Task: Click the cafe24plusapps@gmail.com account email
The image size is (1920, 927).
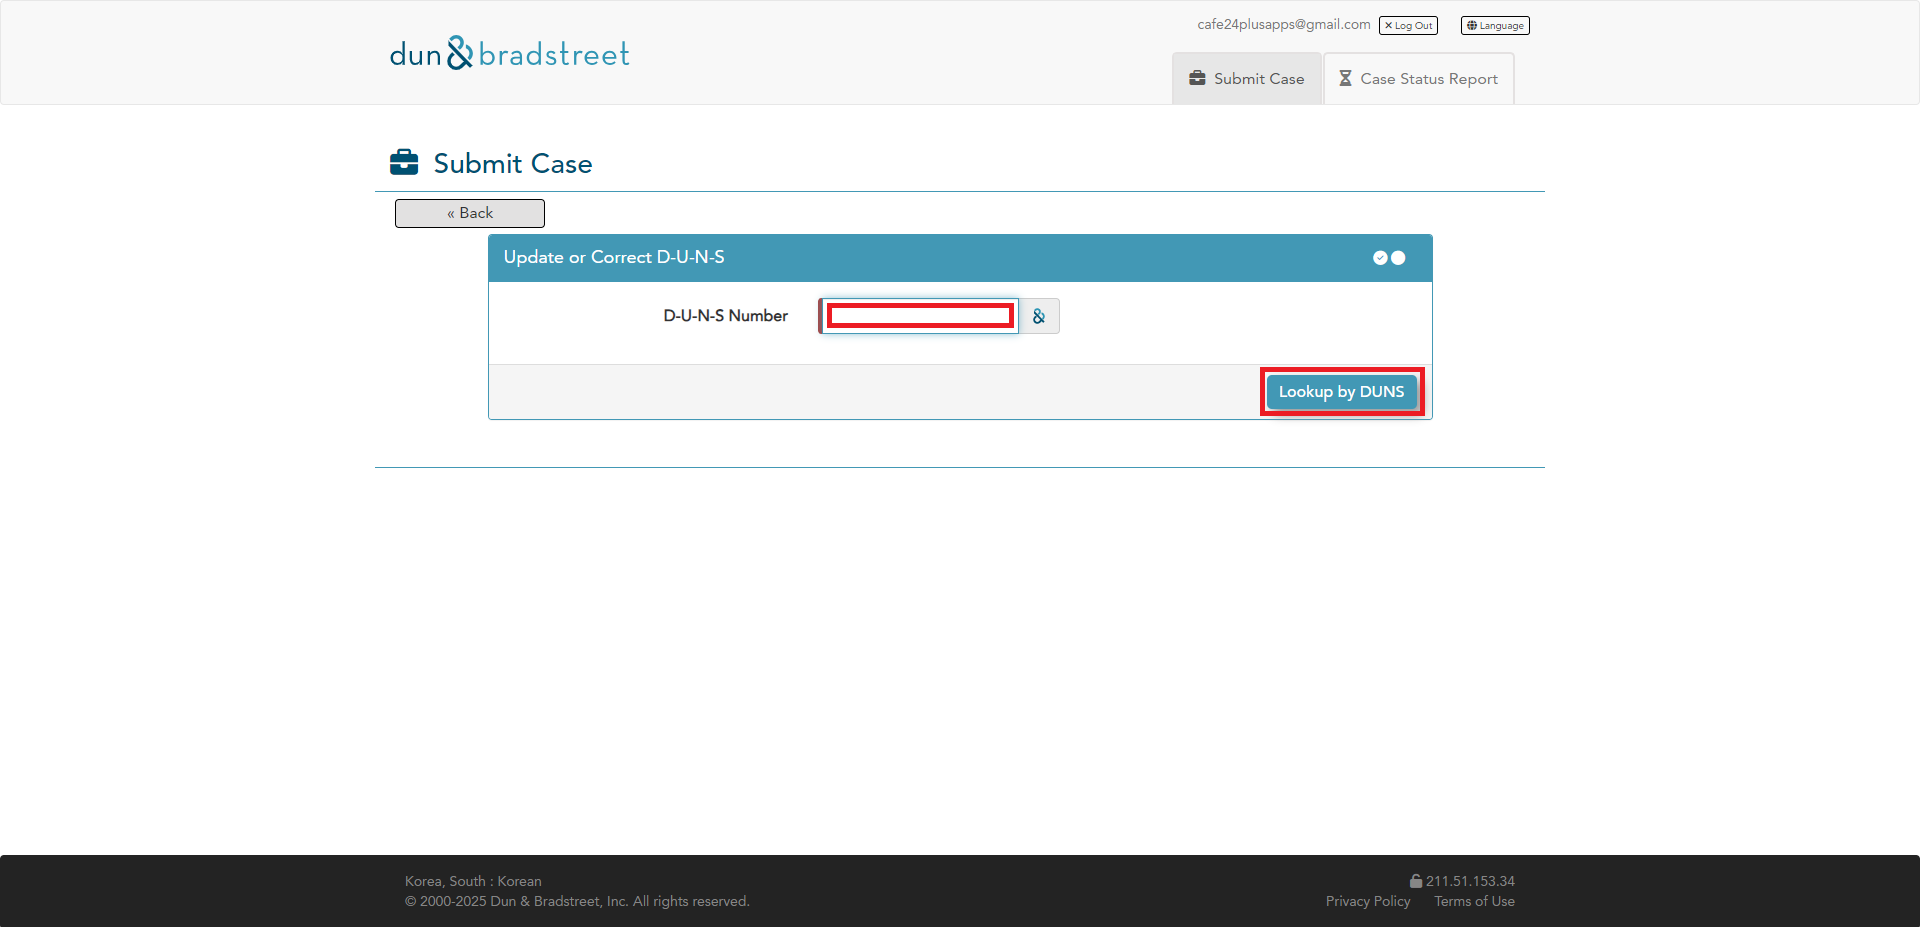Action: [x=1284, y=25]
